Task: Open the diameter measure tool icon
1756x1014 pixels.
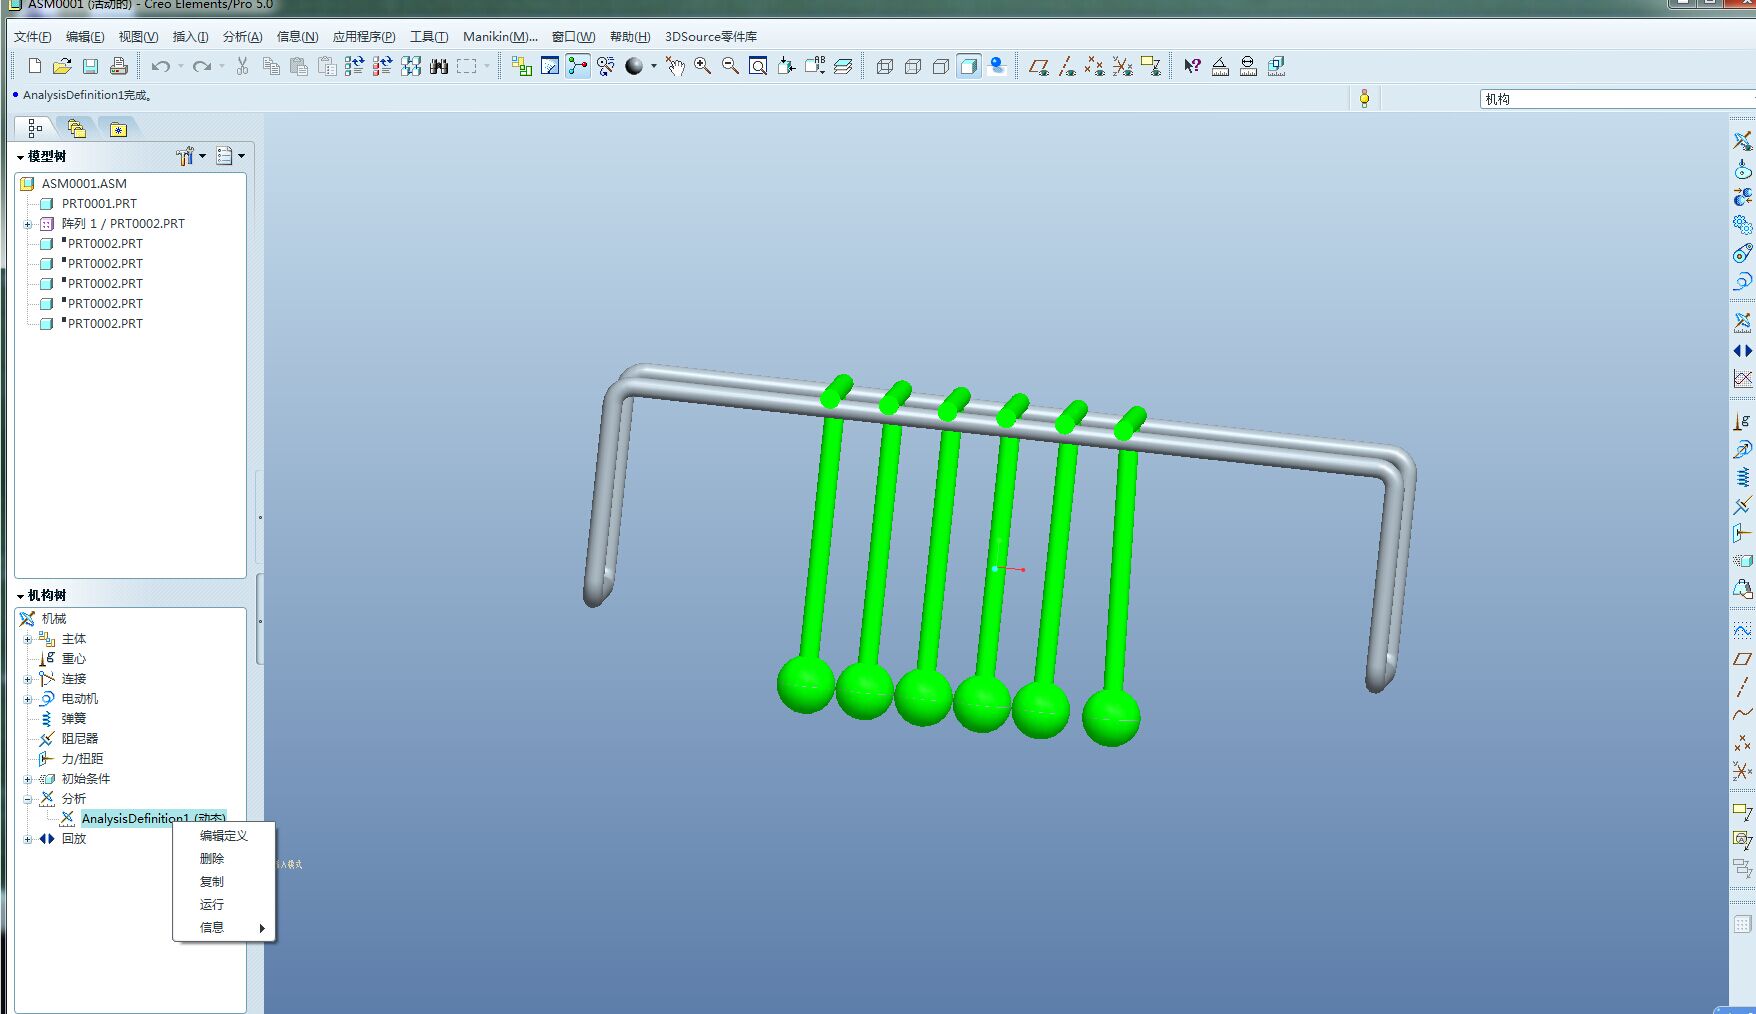Action: click(x=1248, y=66)
